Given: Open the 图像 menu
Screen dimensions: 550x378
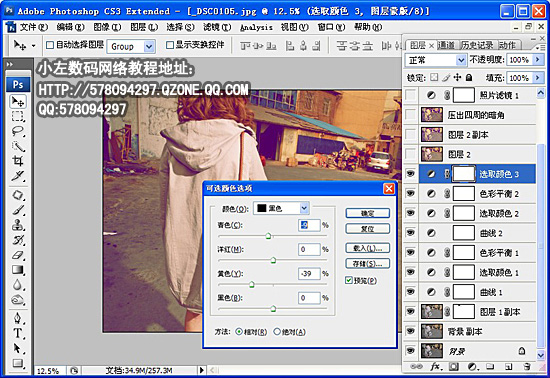Looking at the screenshot, I should click(107, 27).
